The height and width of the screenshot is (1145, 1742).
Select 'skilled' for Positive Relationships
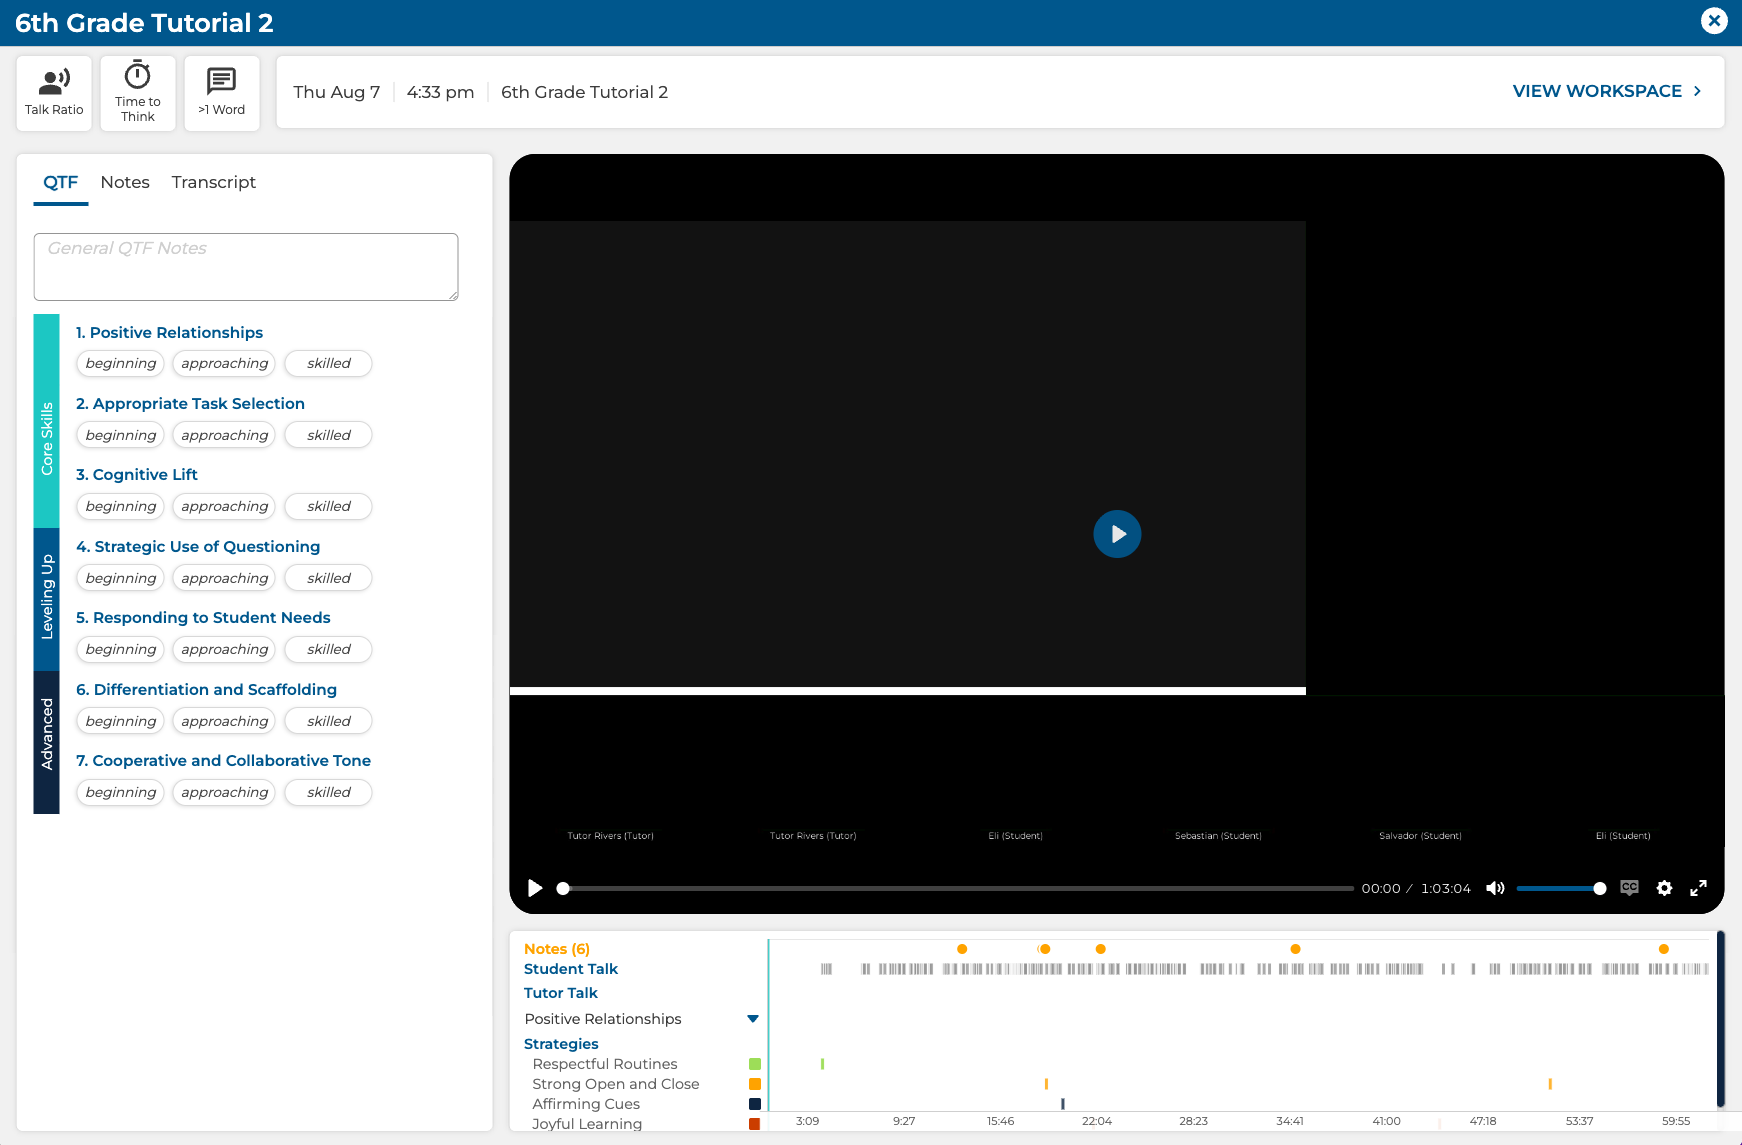point(328,363)
